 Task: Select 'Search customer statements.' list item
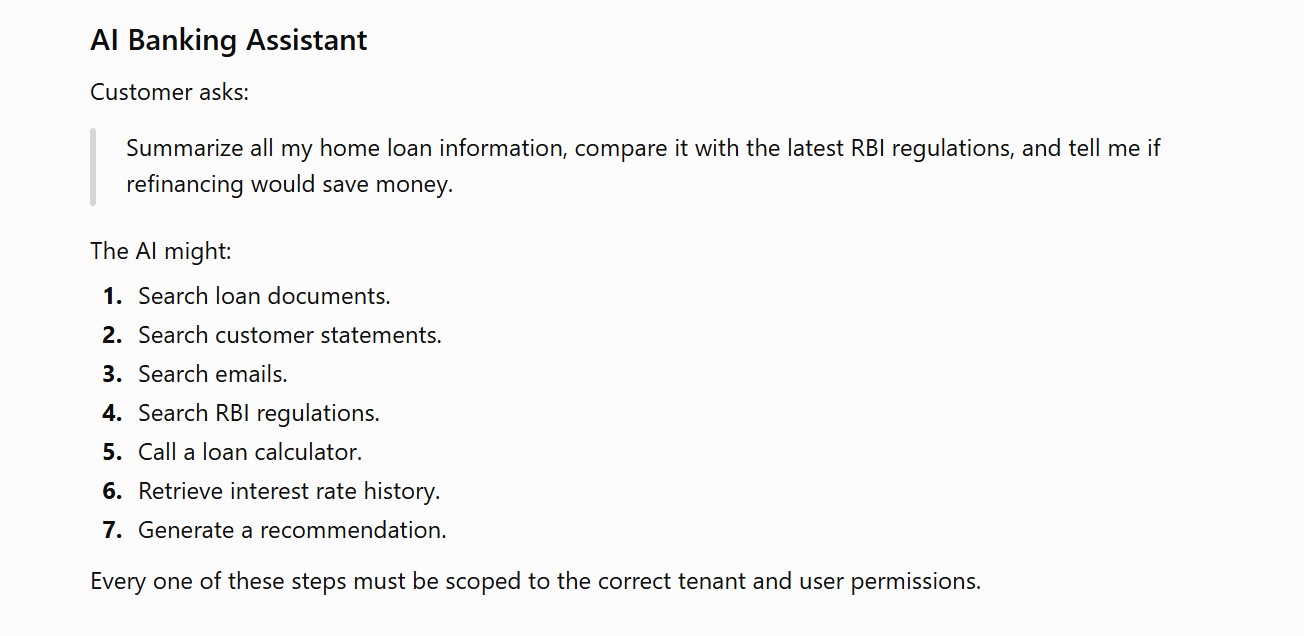point(290,335)
